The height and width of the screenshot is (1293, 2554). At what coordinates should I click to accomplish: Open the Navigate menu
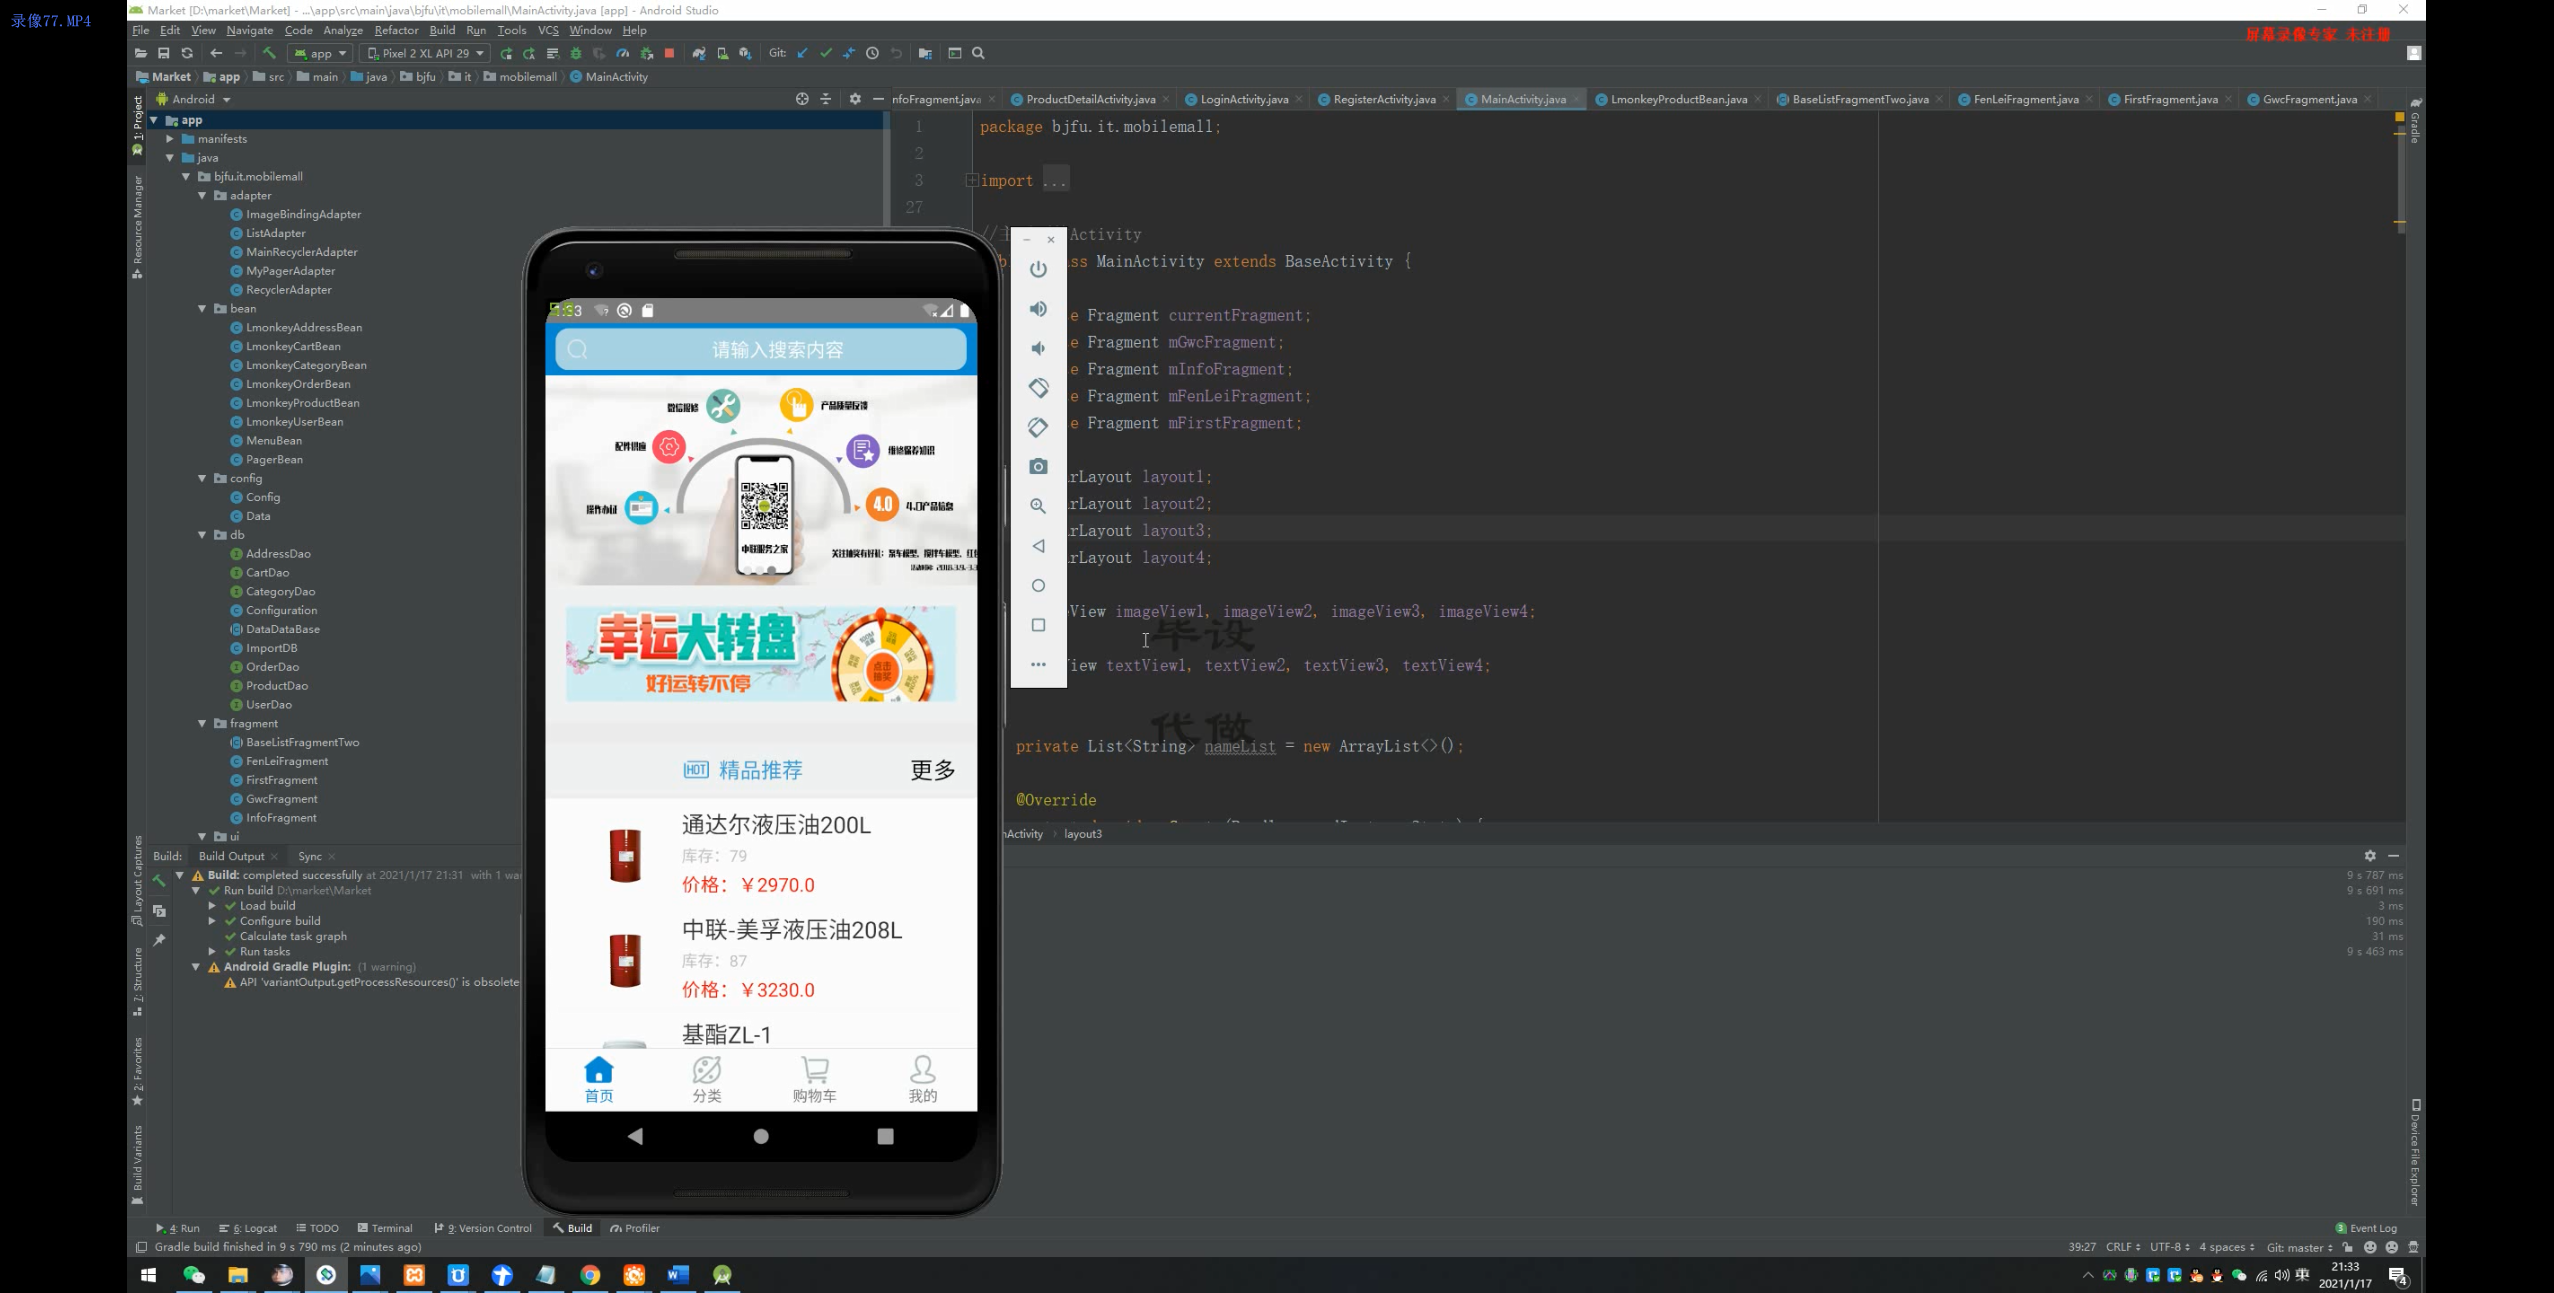(x=250, y=30)
